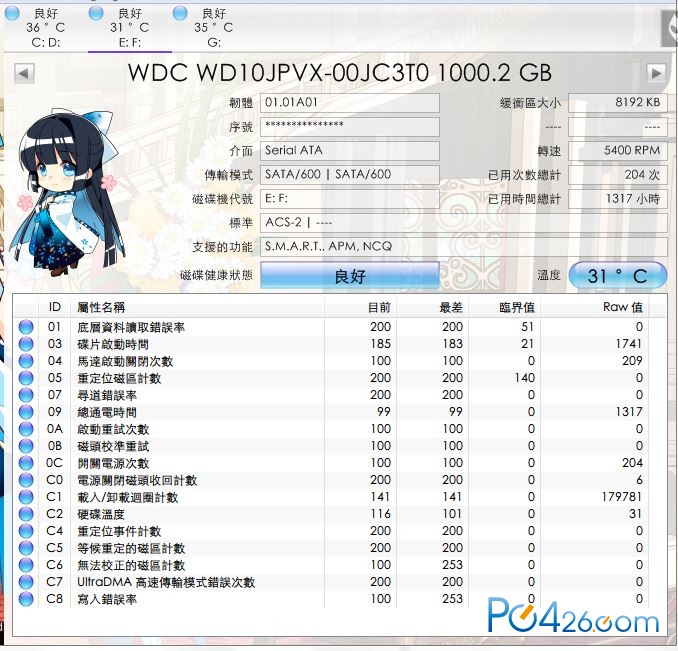Select the 硬碟溫度 attribute row
The height and width of the screenshot is (651, 678).
(339, 514)
